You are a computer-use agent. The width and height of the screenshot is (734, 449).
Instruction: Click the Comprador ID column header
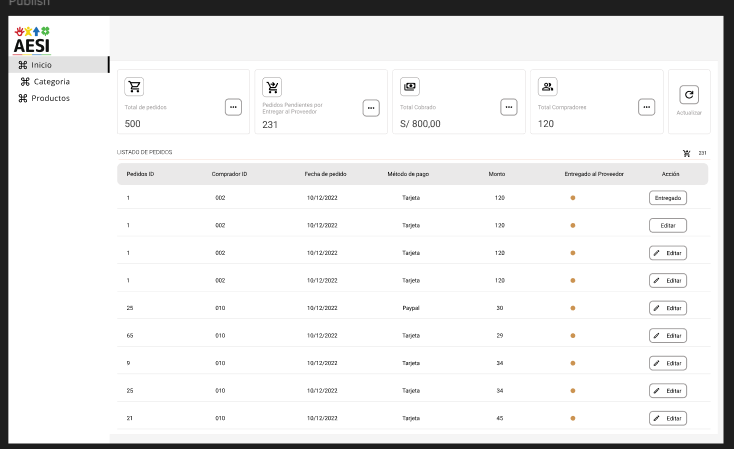[229, 174]
